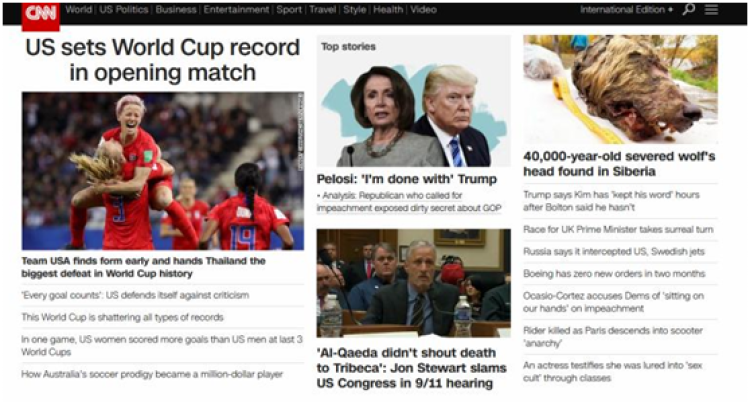
Task: Read "Pelosi: 'I'm done with' Trump" story
Action: (407, 179)
